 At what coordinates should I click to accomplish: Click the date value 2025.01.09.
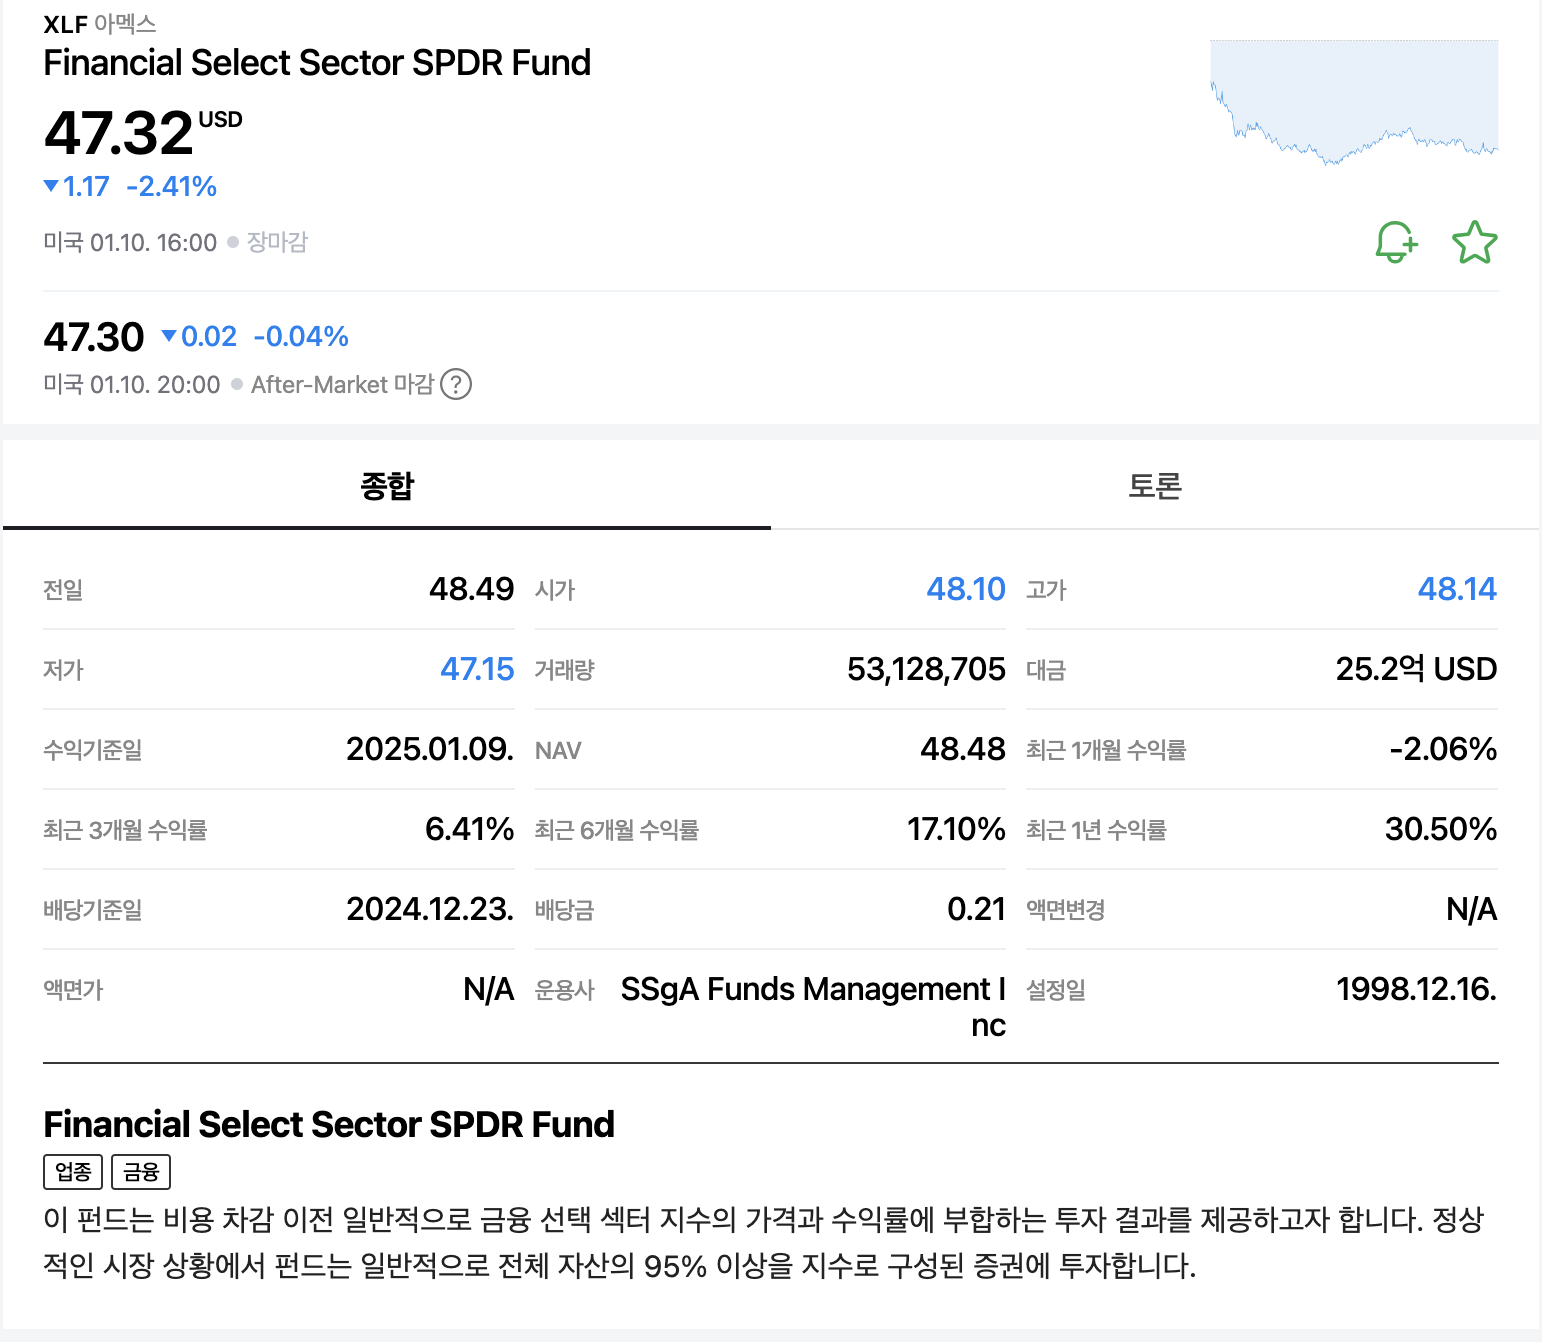pos(430,749)
